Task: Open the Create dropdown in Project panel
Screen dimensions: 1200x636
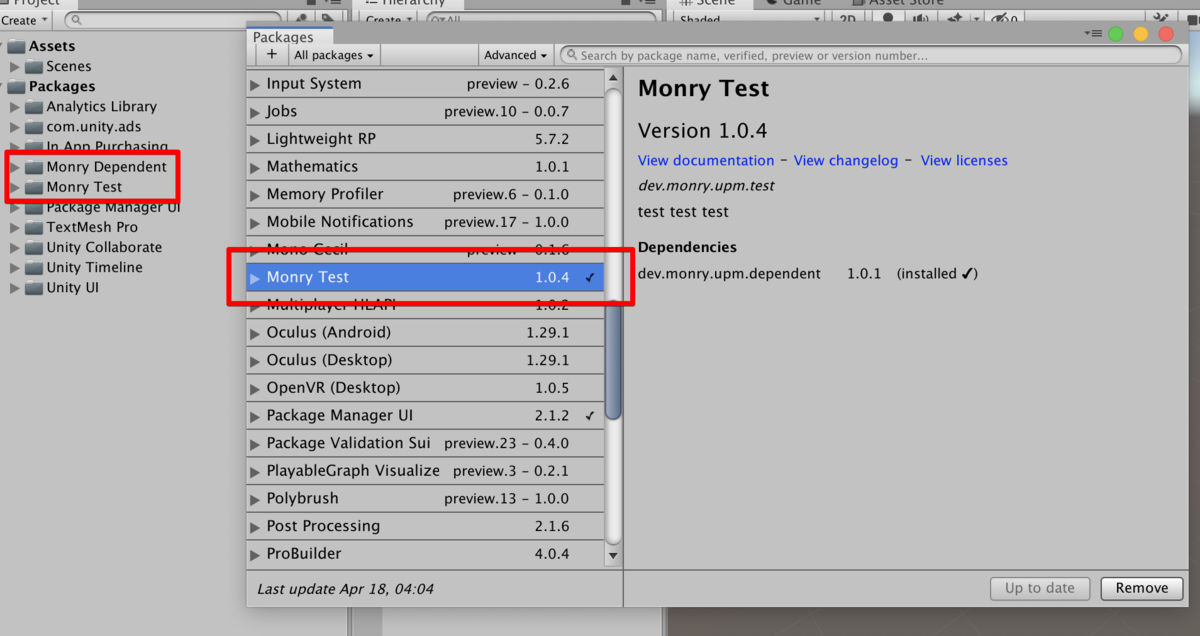Action: coord(24,19)
